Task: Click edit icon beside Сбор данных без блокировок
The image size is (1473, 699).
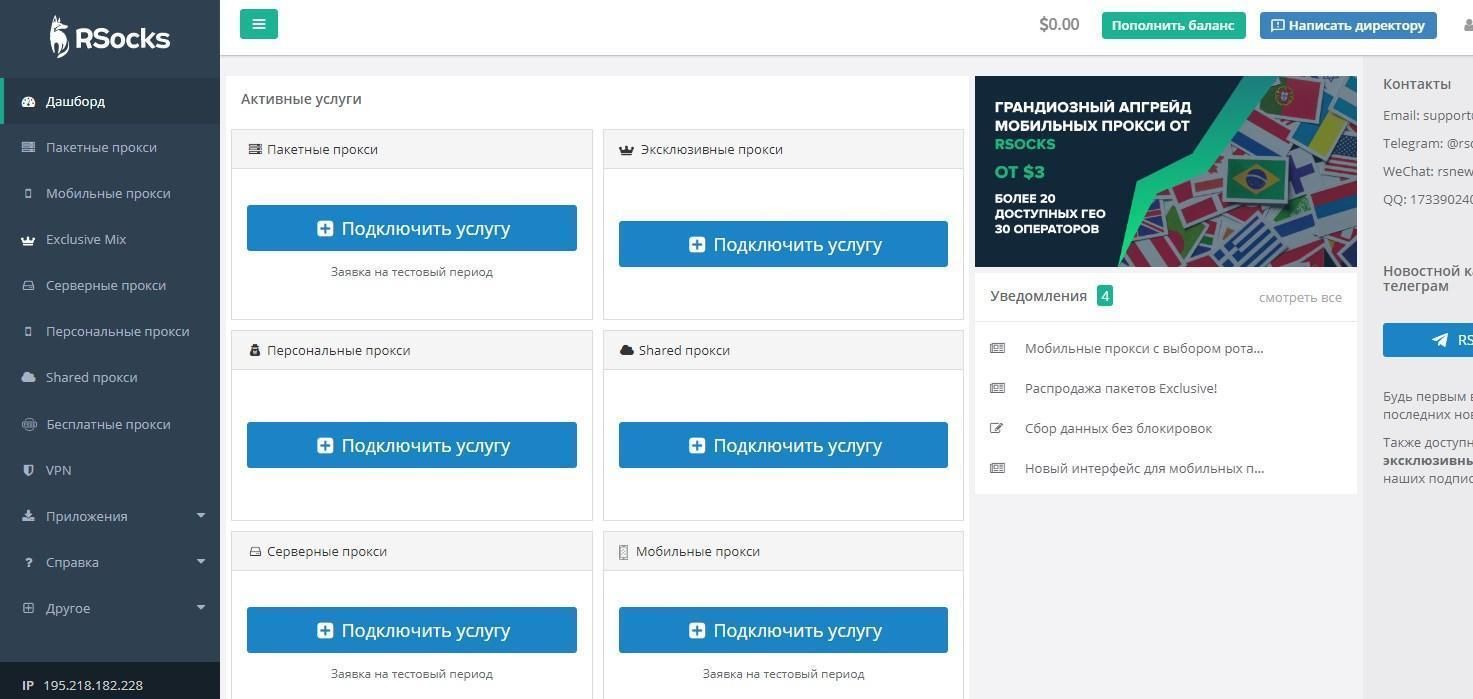Action: point(997,428)
